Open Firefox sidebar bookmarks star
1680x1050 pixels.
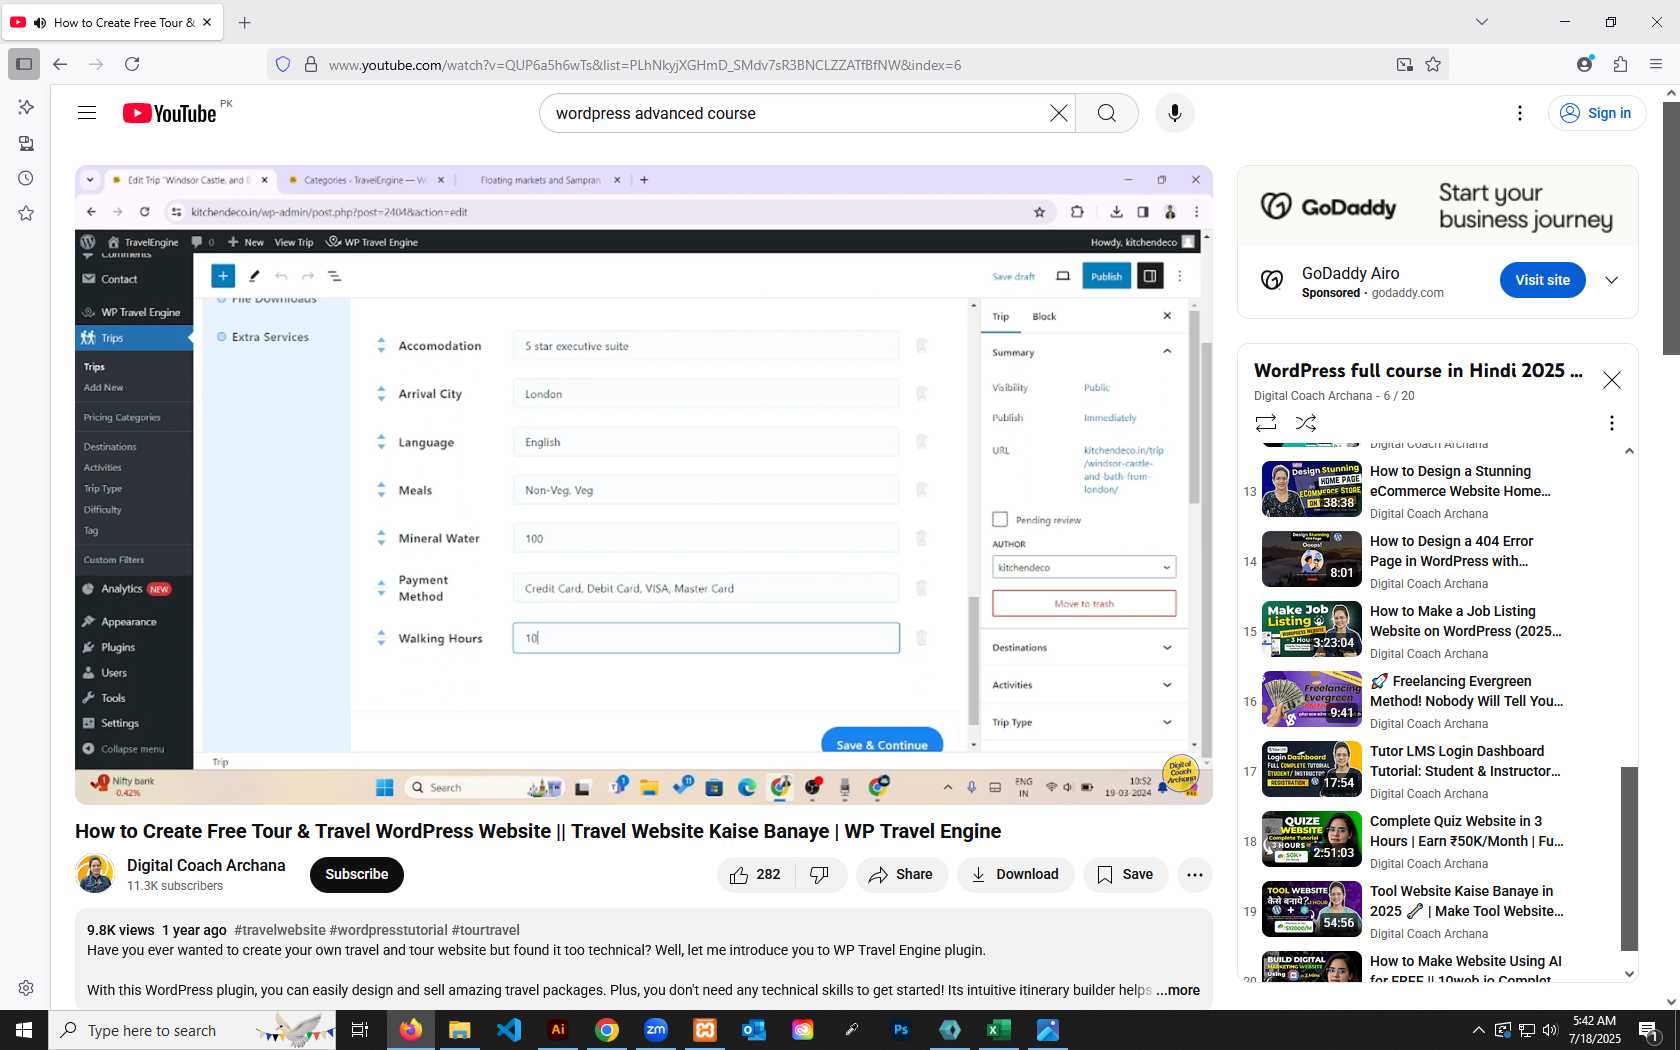26,213
